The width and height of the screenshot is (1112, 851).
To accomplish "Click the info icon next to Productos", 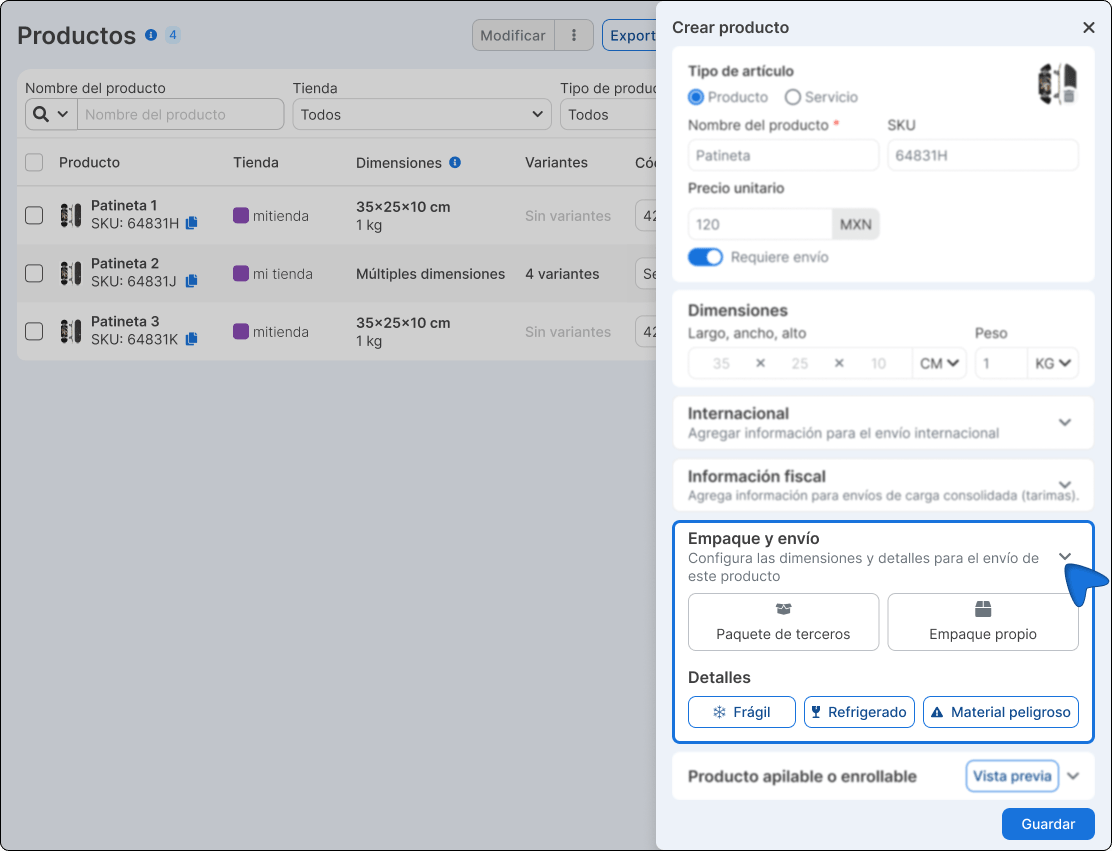I will [x=151, y=35].
